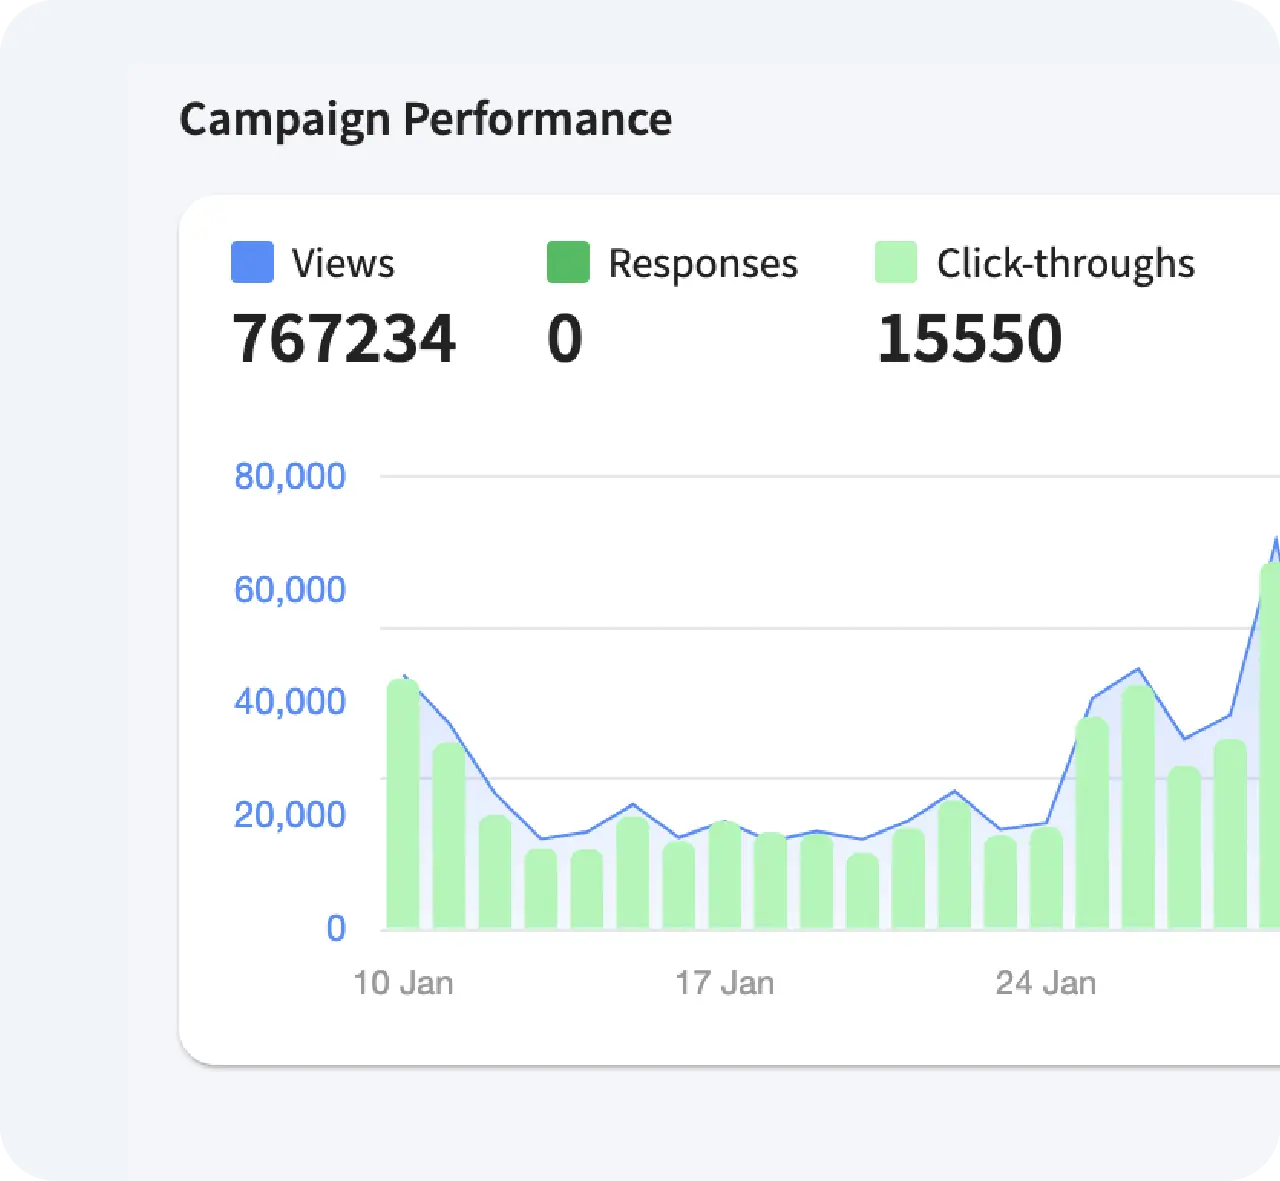
Task: Click the 17 Jan x-axis label
Action: 724,983
